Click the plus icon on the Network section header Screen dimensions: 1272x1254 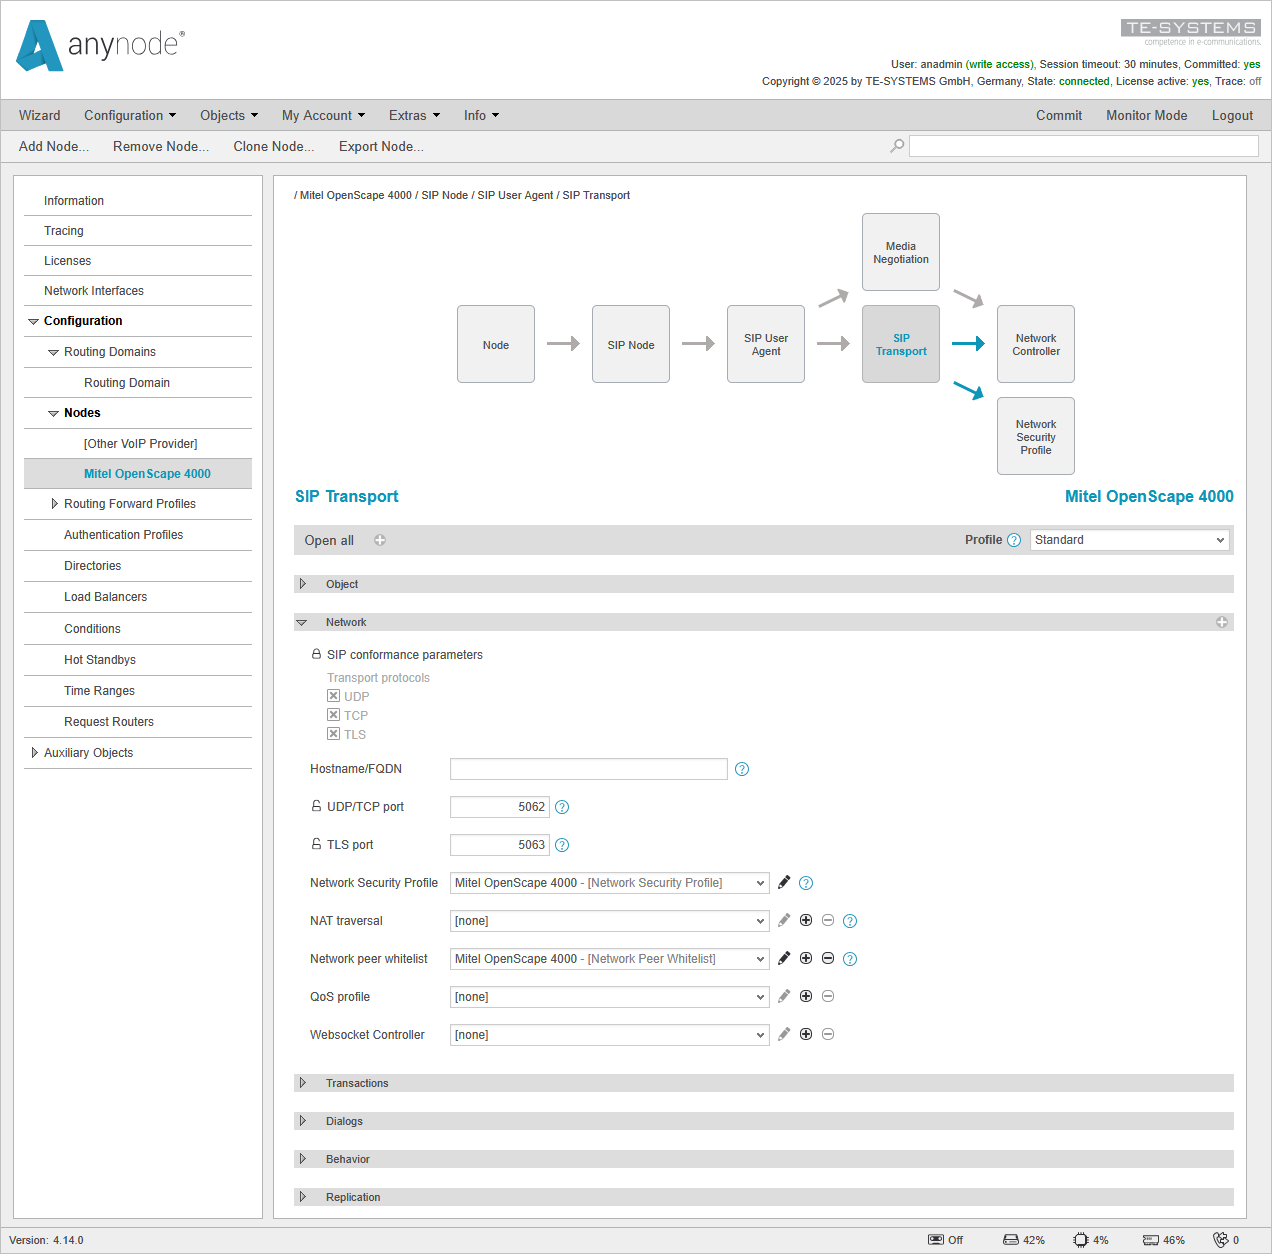pyautogui.click(x=1222, y=621)
